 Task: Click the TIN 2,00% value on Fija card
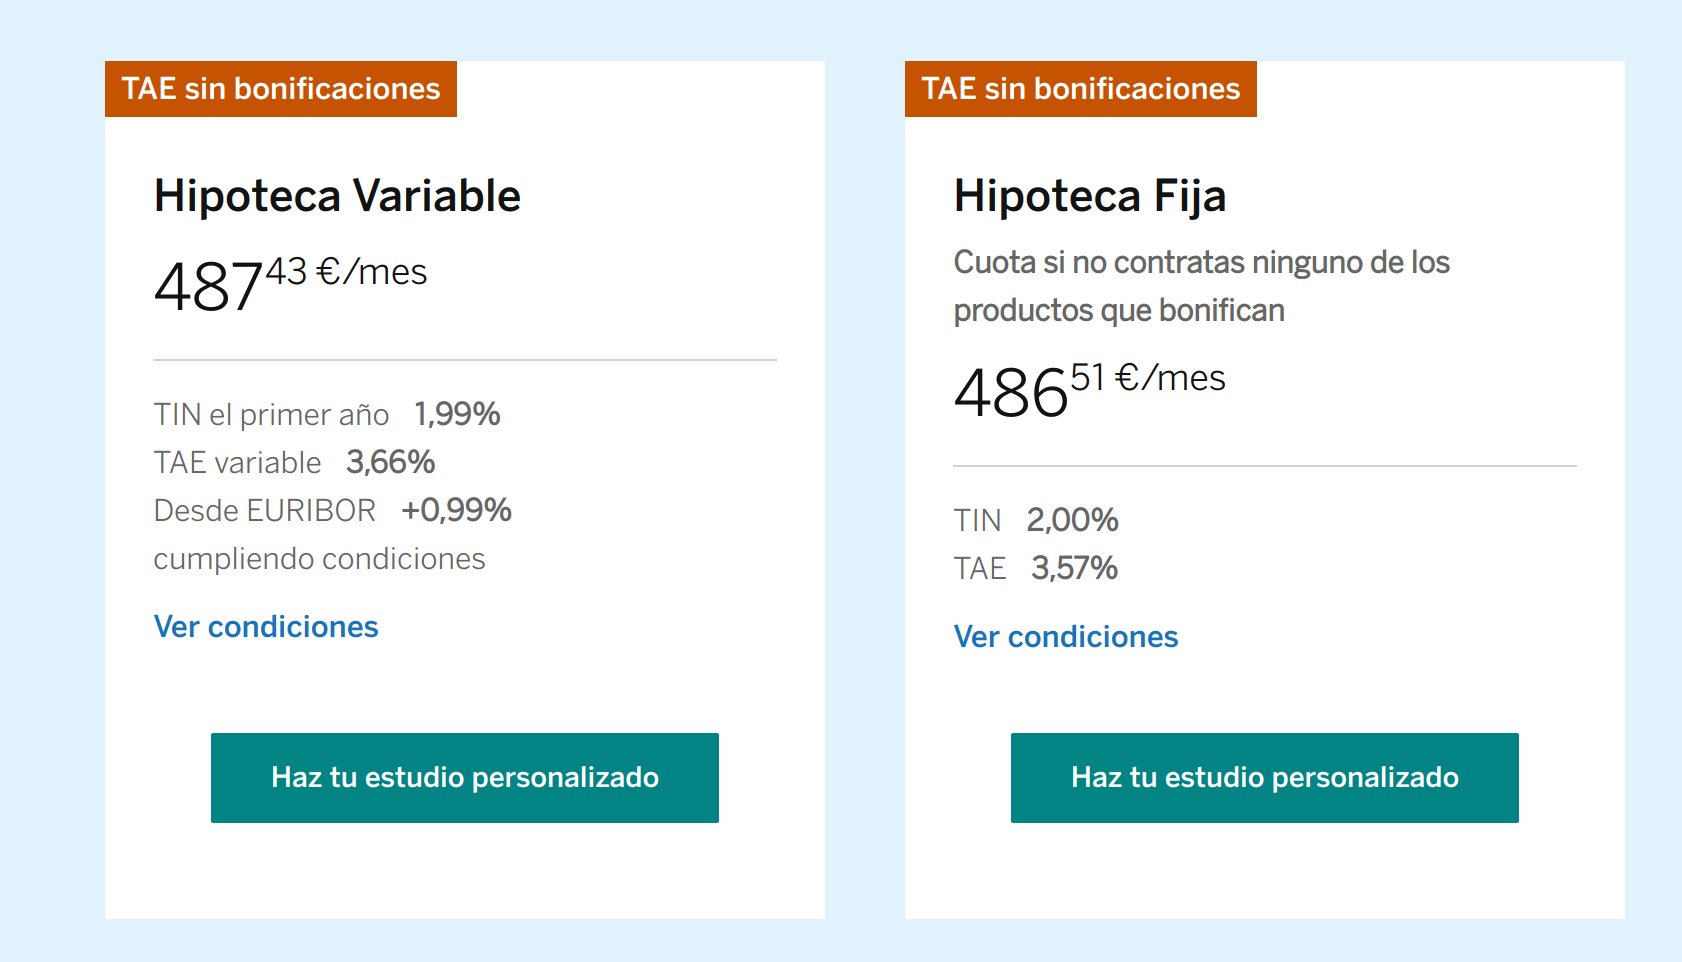pyautogui.click(x=1073, y=520)
